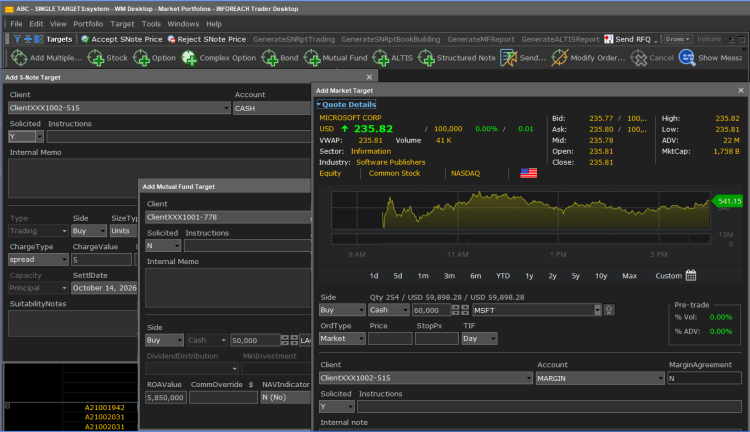The height and width of the screenshot is (432, 750).
Task: Add an ALTIS target
Action: pos(381,58)
